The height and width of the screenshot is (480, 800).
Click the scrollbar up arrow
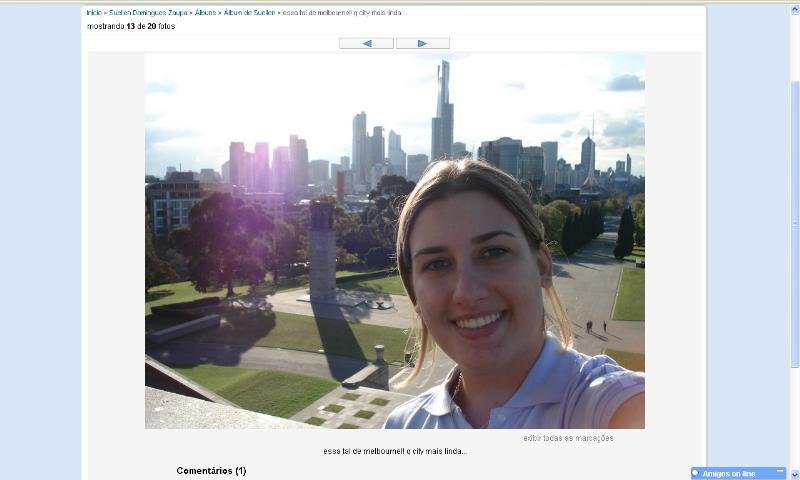(x=795, y=10)
